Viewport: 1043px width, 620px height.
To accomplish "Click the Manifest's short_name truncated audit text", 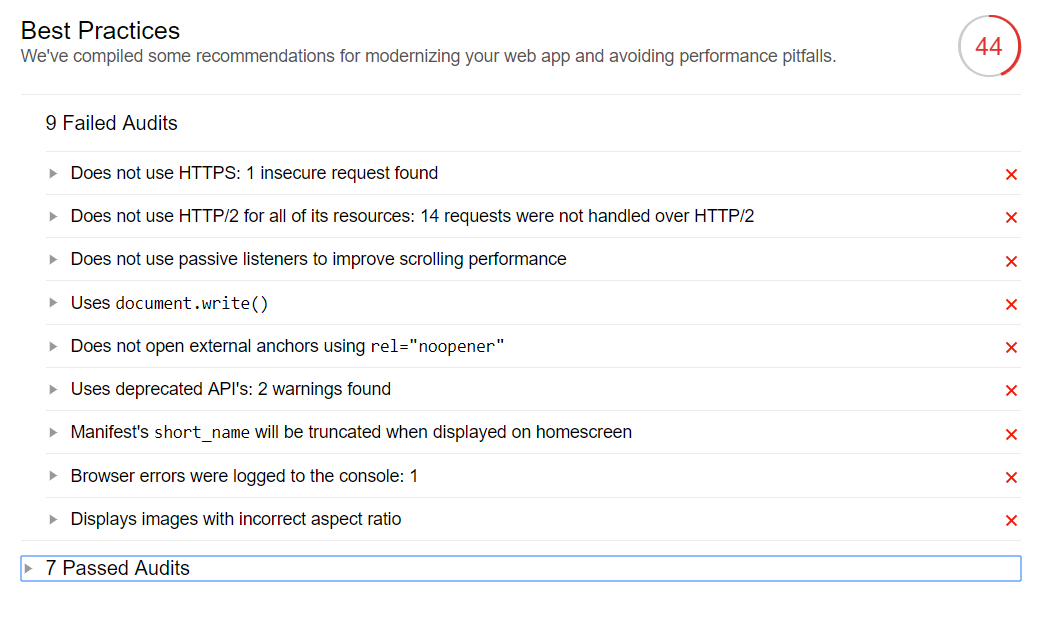I will pos(351,432).
